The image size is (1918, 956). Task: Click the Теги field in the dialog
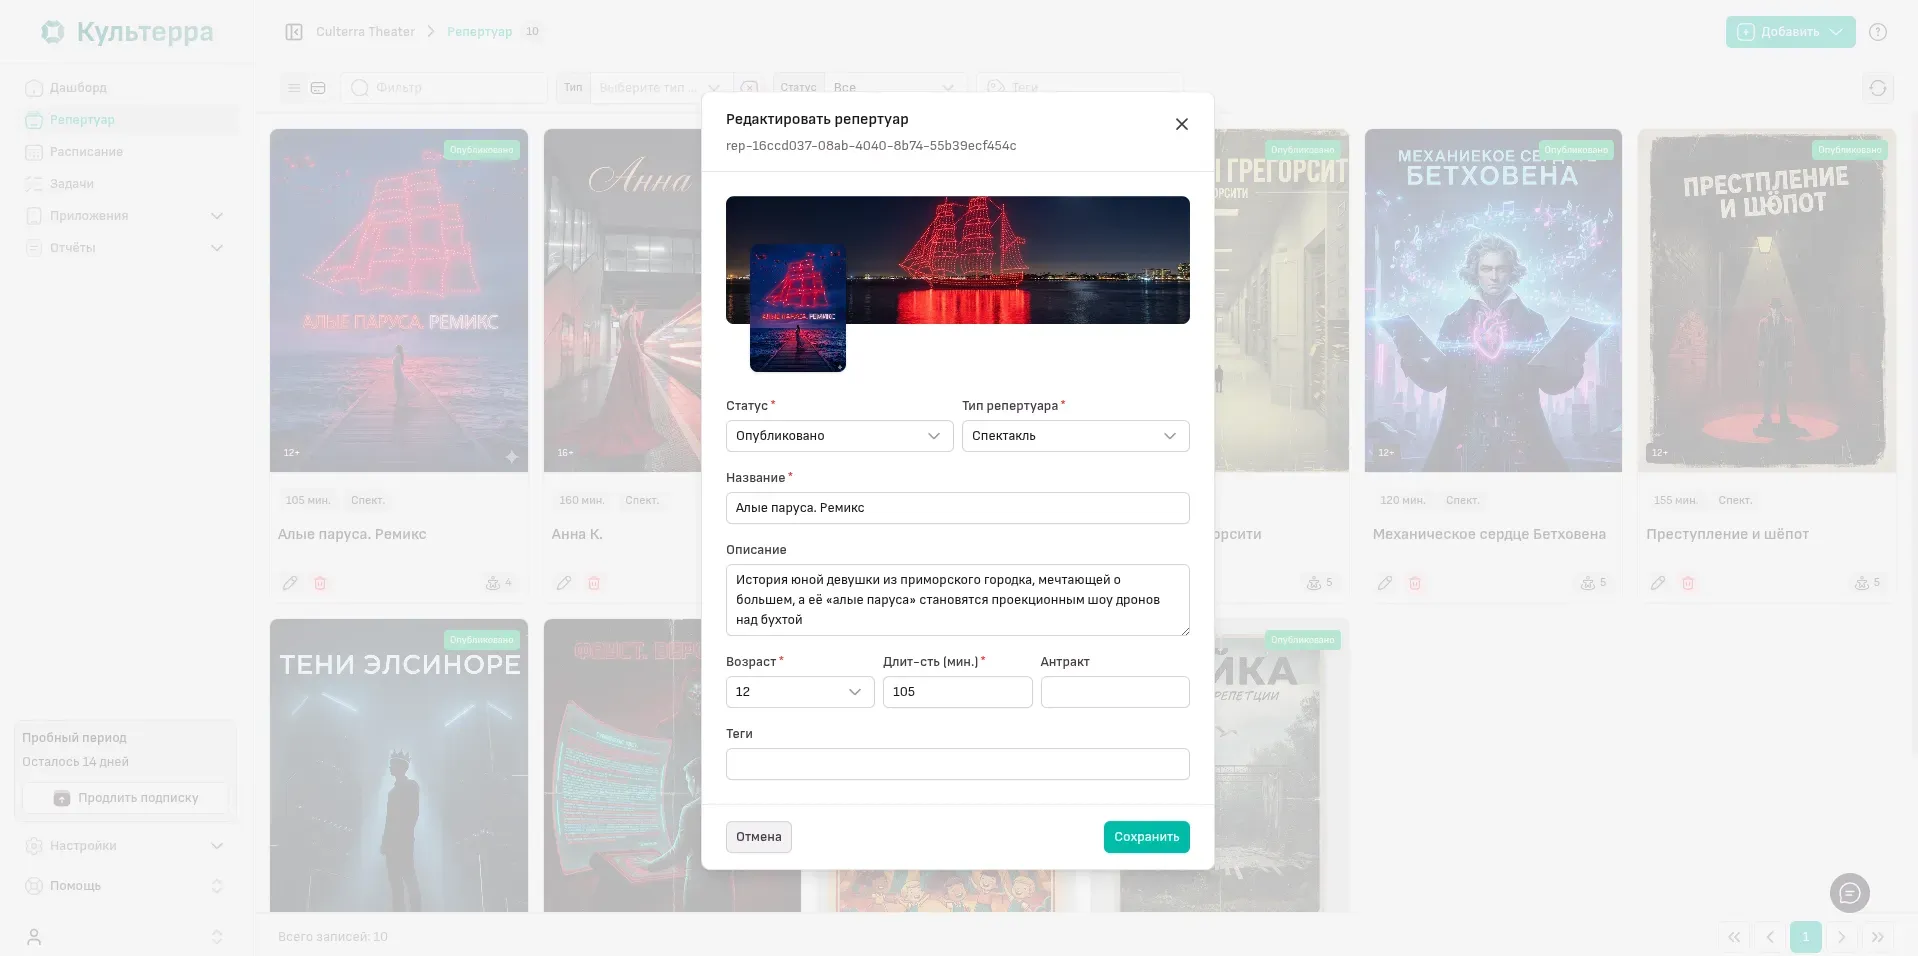957,764
